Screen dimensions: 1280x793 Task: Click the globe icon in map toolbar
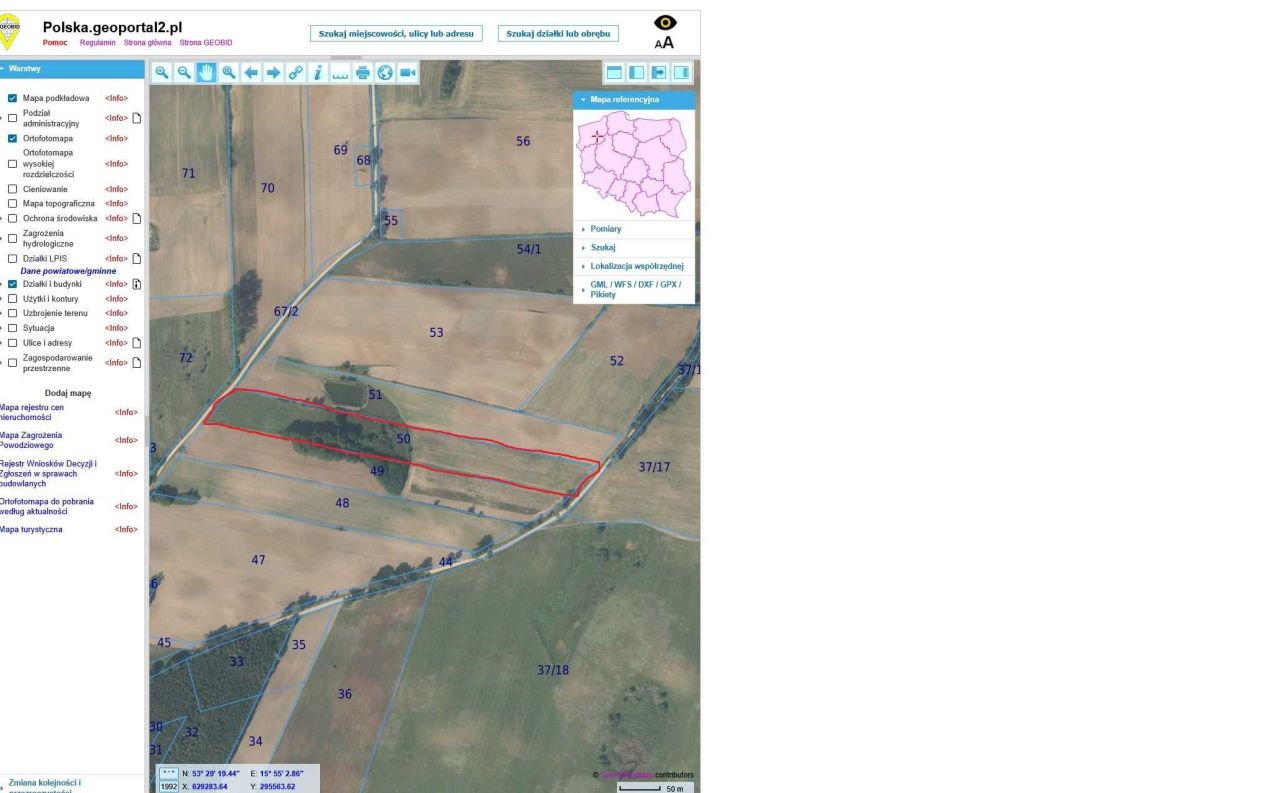pyautogui.click(x=385, y=72)
